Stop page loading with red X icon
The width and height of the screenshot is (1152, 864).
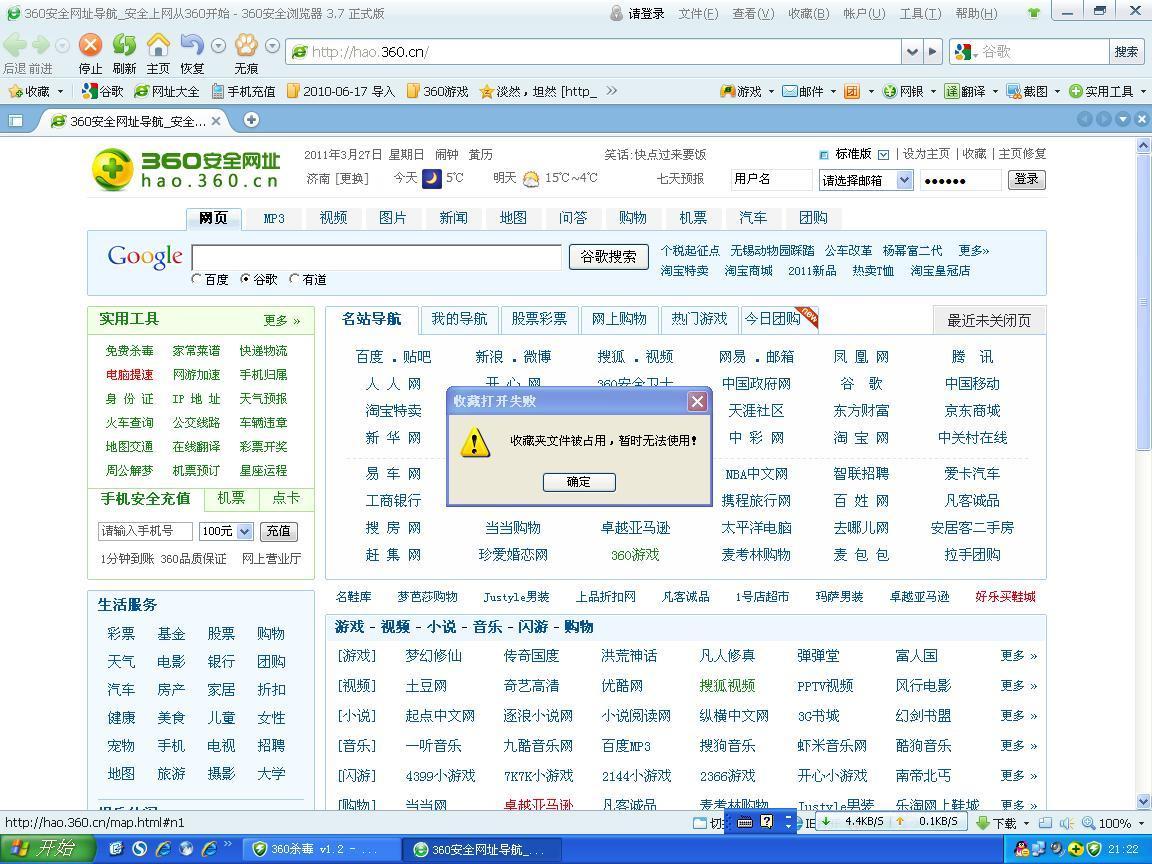[x=90, y=46]
